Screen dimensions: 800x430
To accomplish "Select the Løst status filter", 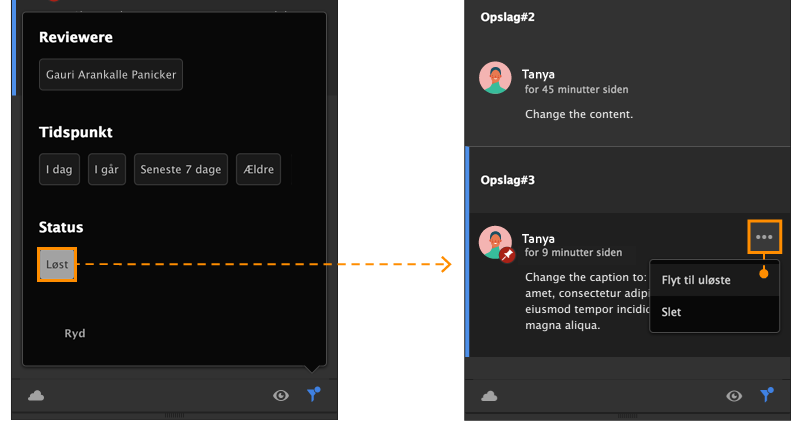I will 57,264.
